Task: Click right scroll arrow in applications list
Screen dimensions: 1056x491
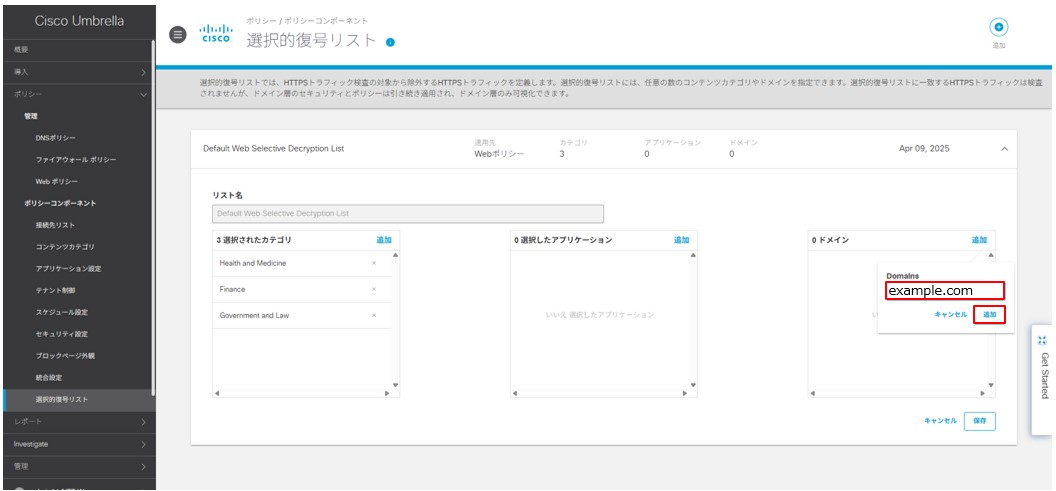Action: pos(684,393)
